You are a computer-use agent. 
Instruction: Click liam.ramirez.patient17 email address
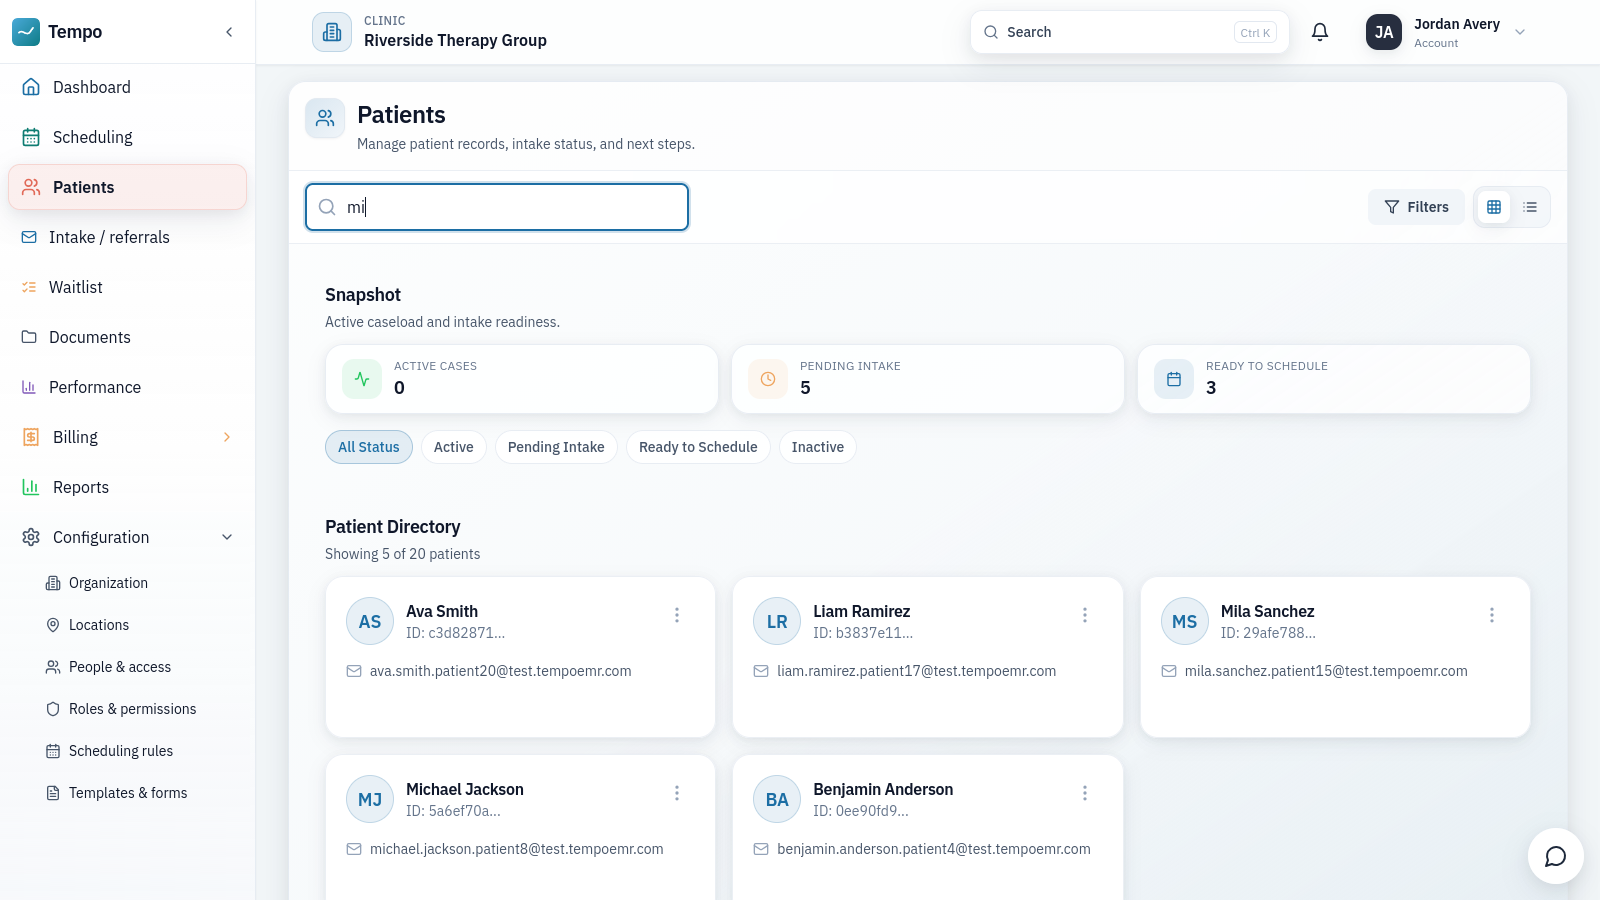click(x=917, y=671)
